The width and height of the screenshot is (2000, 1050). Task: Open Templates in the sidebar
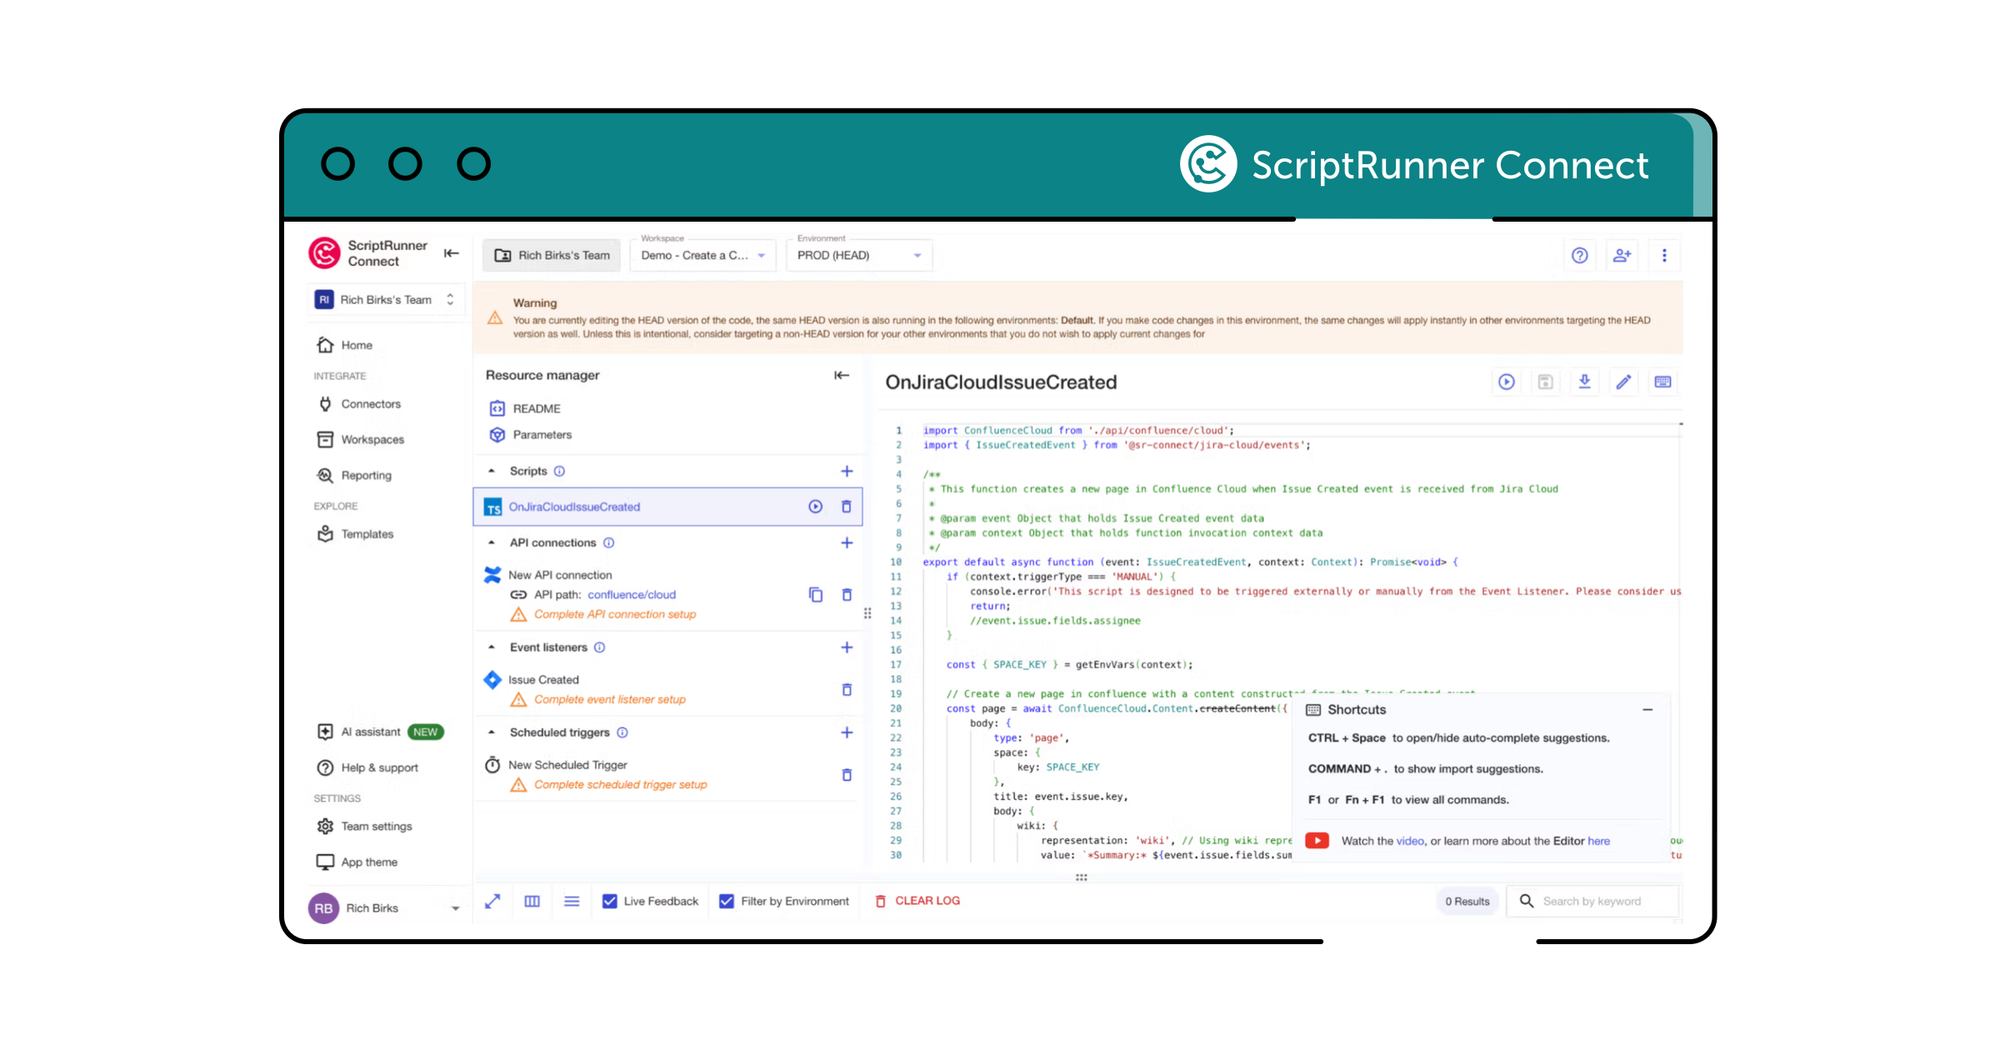356,534
